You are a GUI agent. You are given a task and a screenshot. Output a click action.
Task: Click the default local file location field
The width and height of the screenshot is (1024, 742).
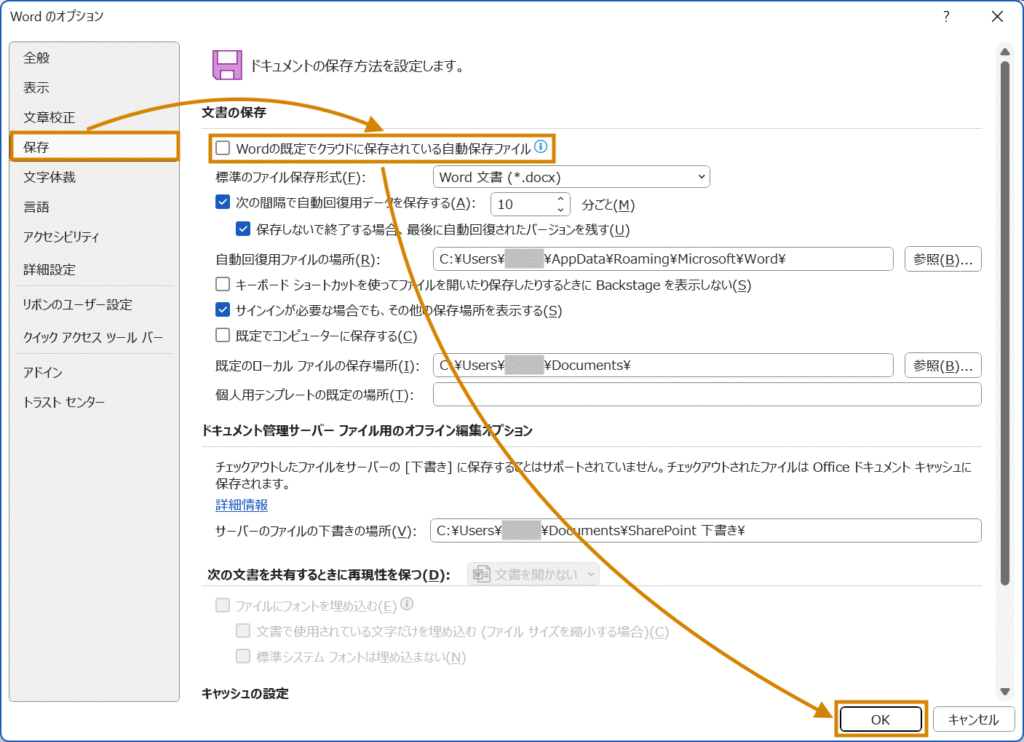[663, 365]
